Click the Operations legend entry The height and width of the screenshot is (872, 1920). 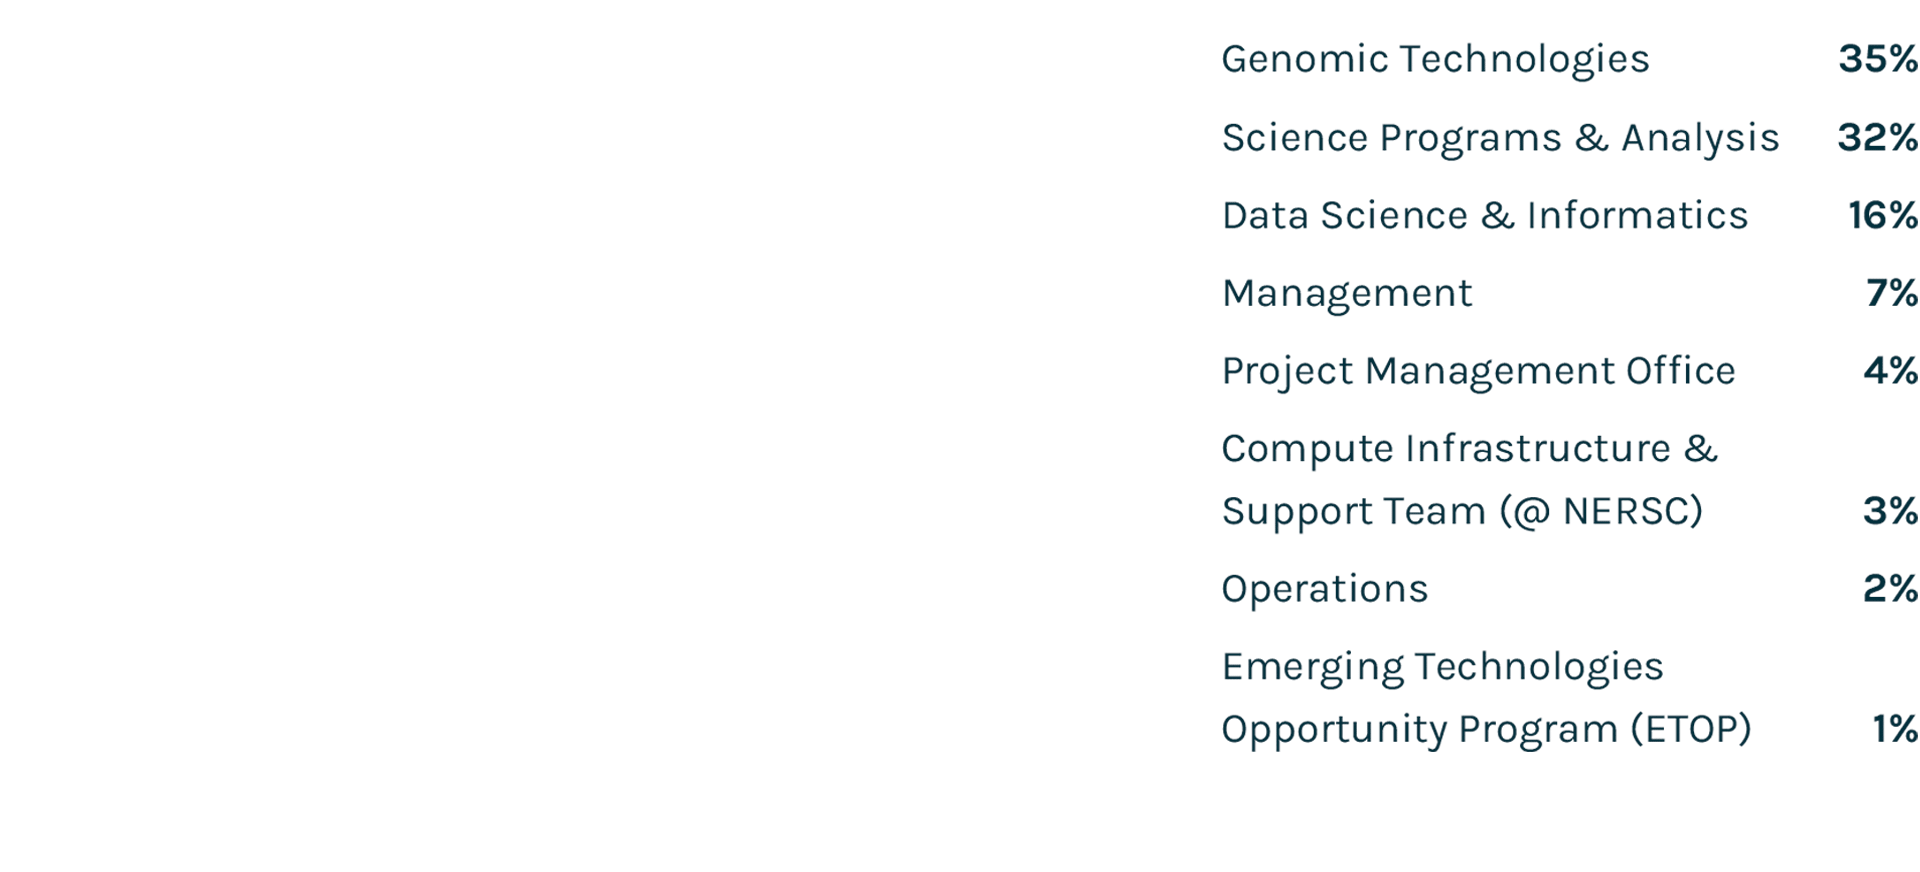[x=1325, y=589]
